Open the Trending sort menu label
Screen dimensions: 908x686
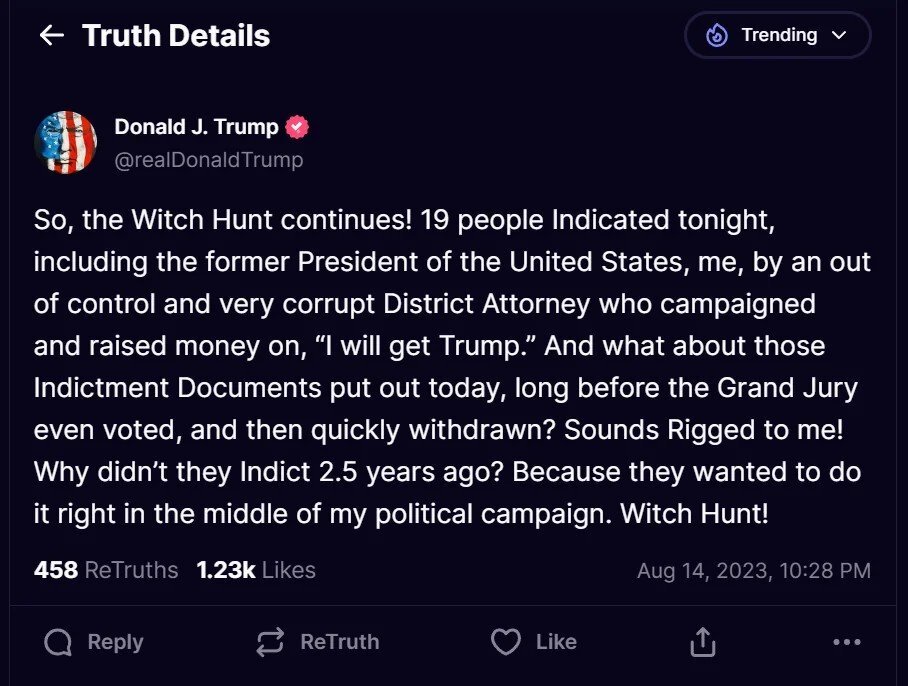pyautogui.click(x=779, y=36)
